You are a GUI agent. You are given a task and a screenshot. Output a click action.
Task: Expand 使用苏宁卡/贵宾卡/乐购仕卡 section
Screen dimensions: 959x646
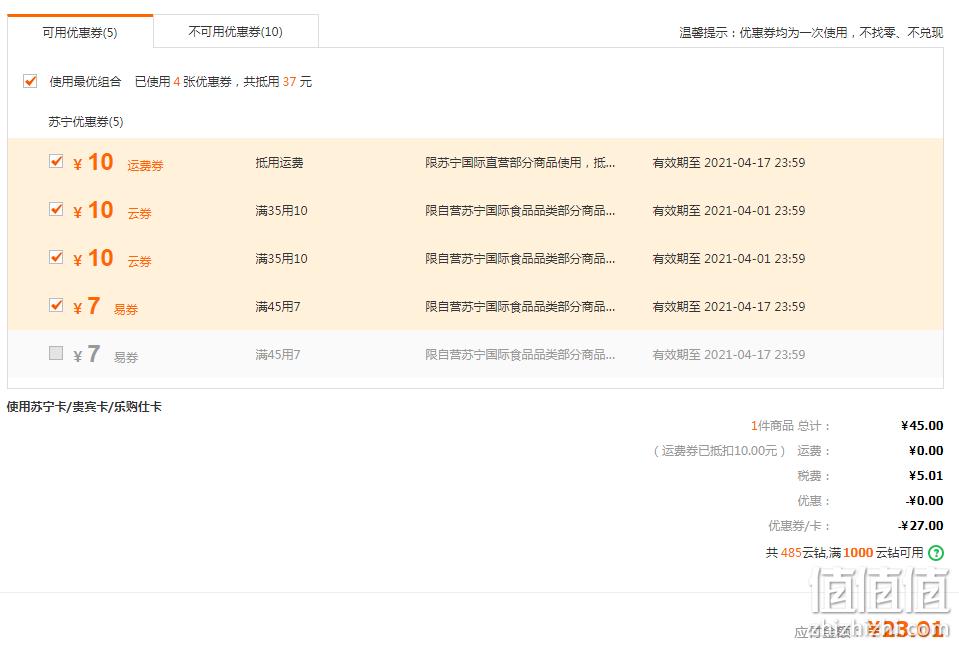(x=84, y=407)
